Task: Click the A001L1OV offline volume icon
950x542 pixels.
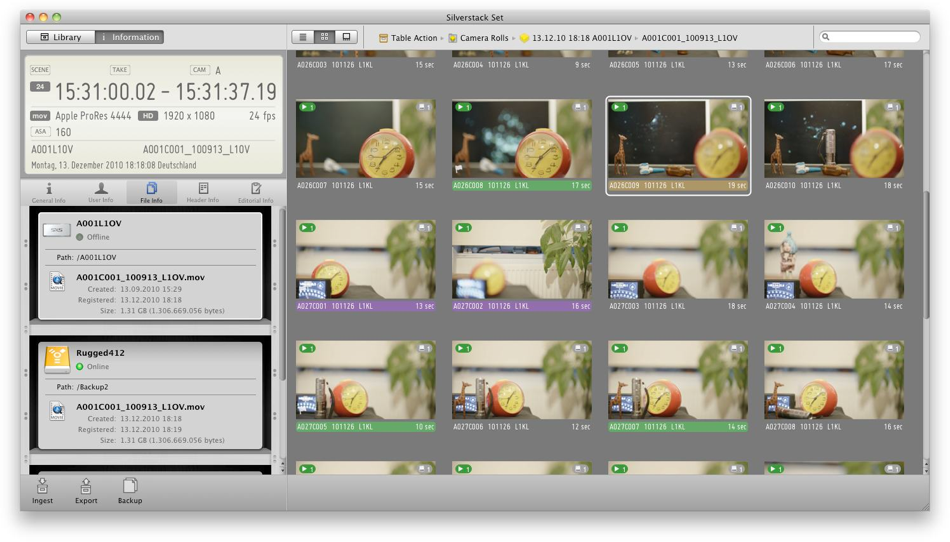Action: [x=57, y=230]
